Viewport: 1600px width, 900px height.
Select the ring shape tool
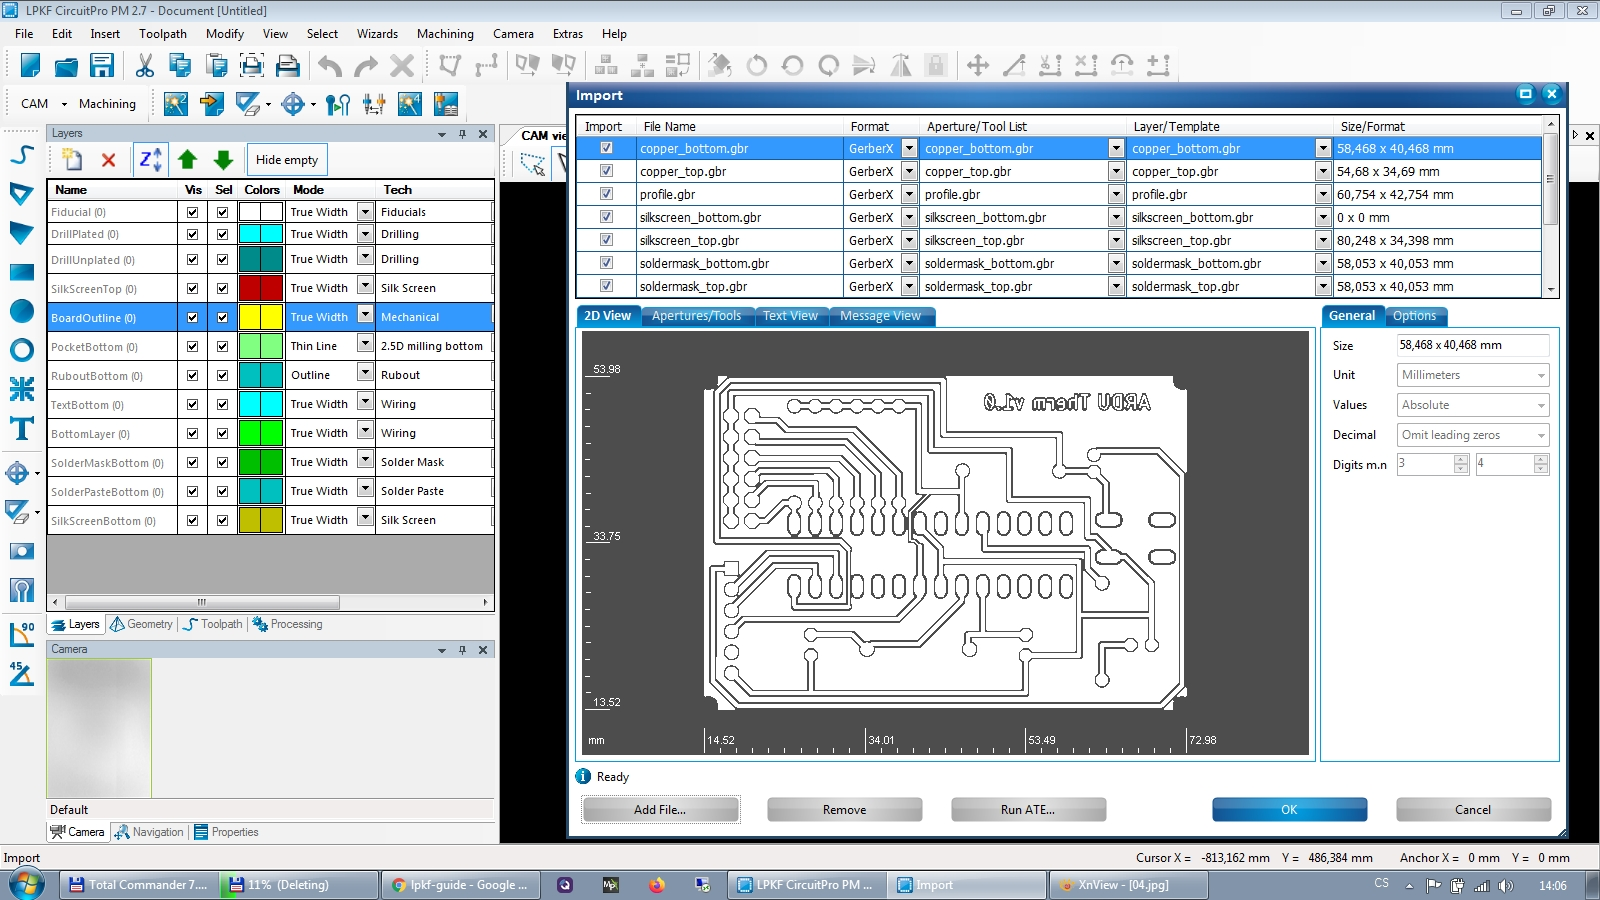point(22,350)
